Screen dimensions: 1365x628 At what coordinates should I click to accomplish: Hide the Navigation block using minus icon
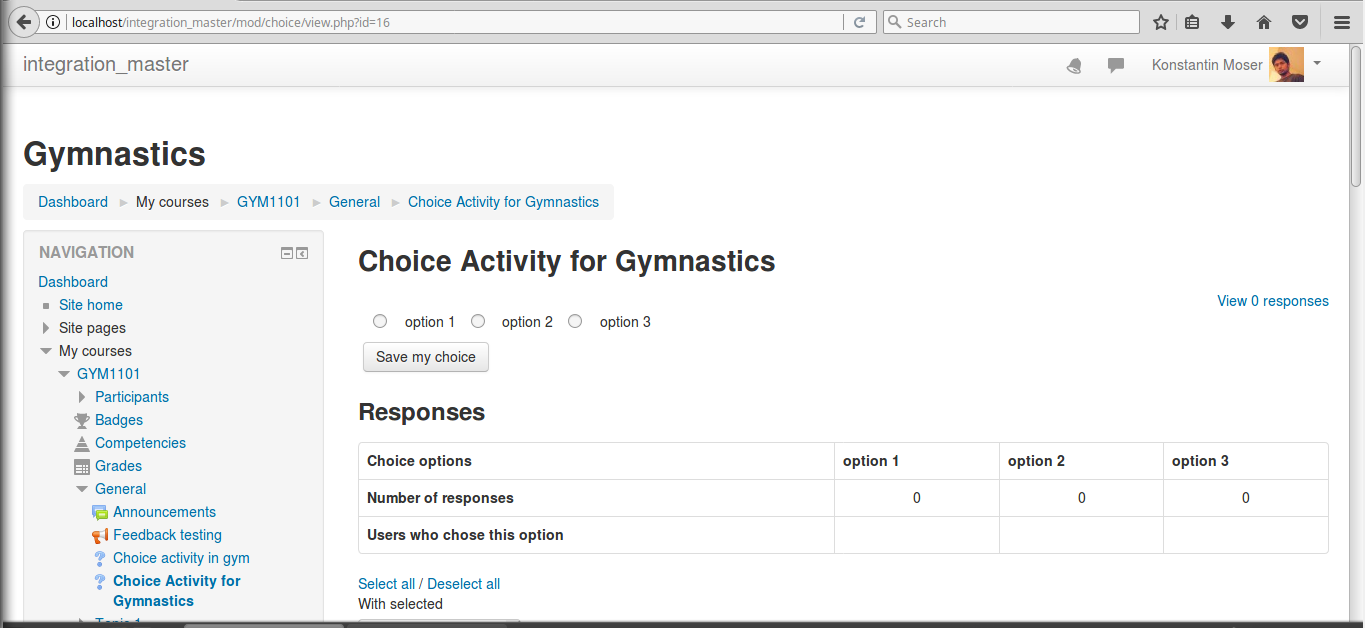pyautogui.click(x=287, y=253)
